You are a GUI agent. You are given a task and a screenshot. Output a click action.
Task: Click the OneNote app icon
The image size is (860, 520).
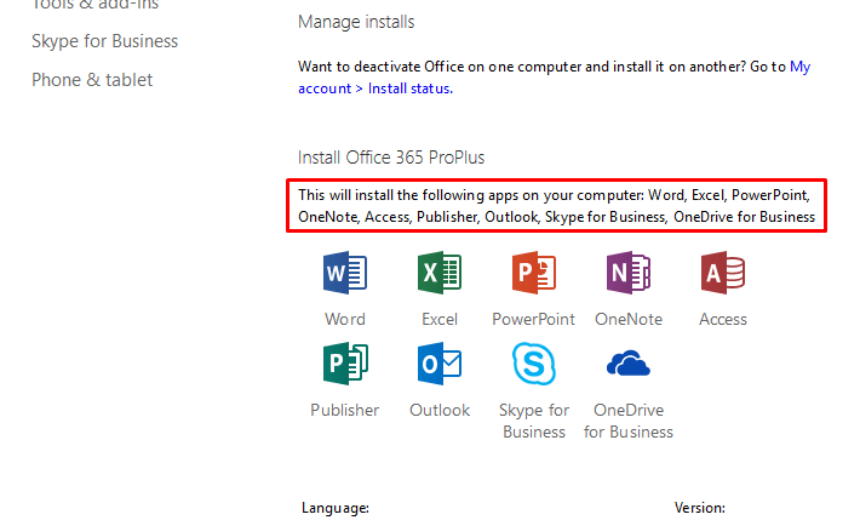(x=629, y=273)
